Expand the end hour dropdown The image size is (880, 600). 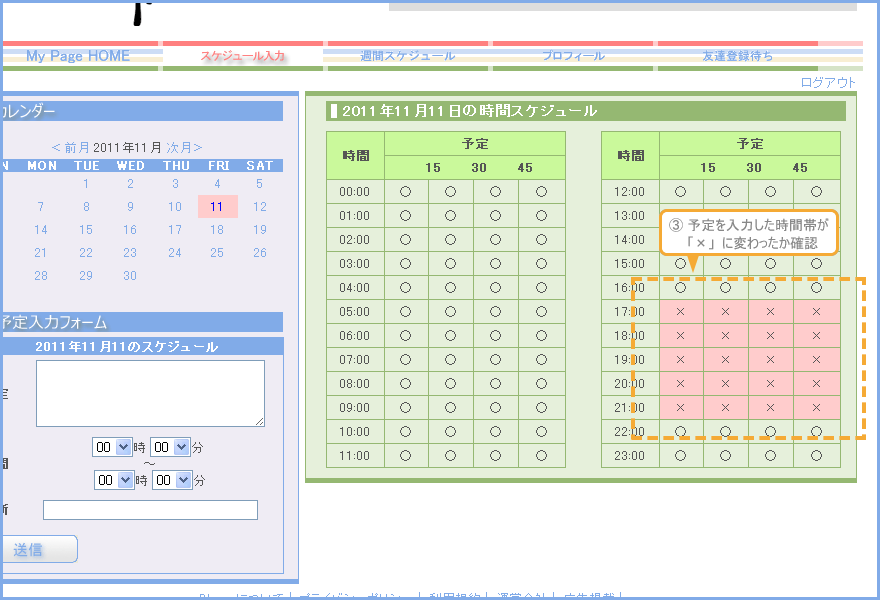(x=114, y=480)
